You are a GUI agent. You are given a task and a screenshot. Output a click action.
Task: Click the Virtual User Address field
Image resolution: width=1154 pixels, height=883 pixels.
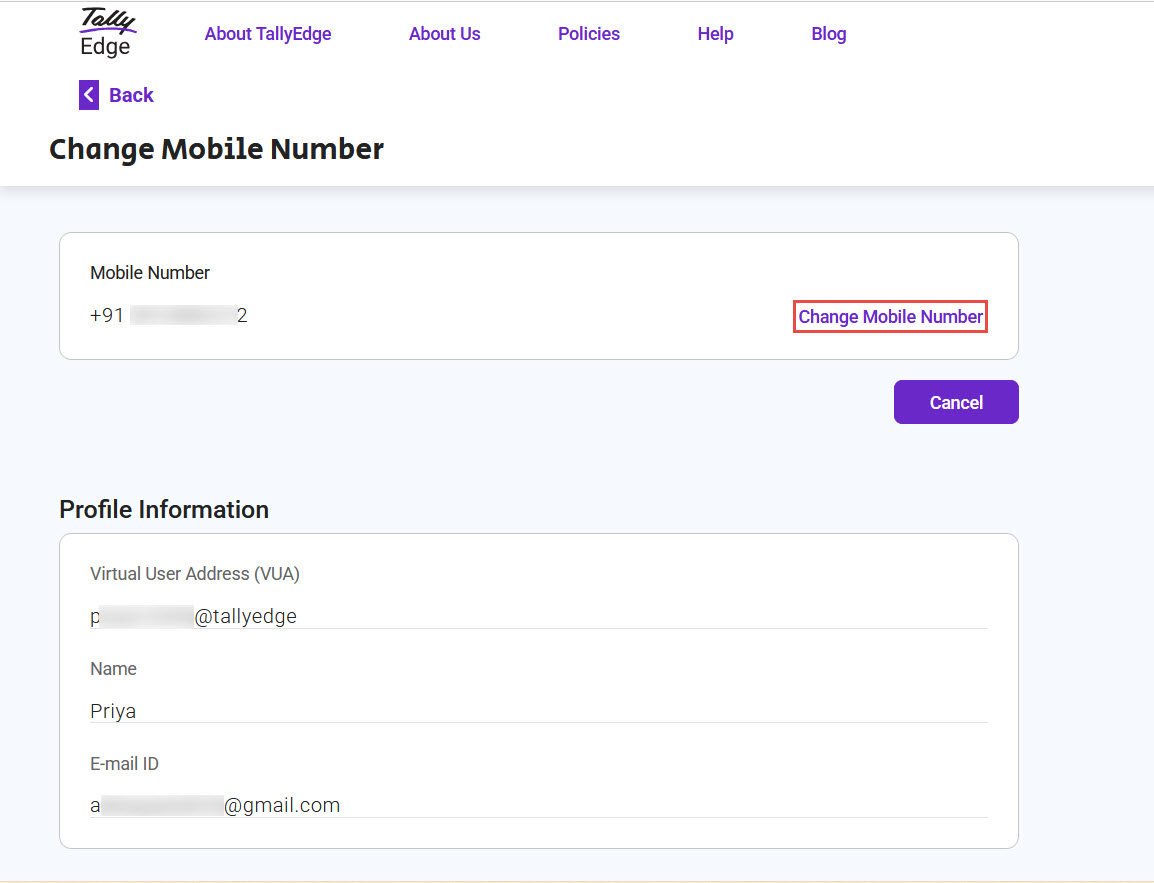[538, 616]
